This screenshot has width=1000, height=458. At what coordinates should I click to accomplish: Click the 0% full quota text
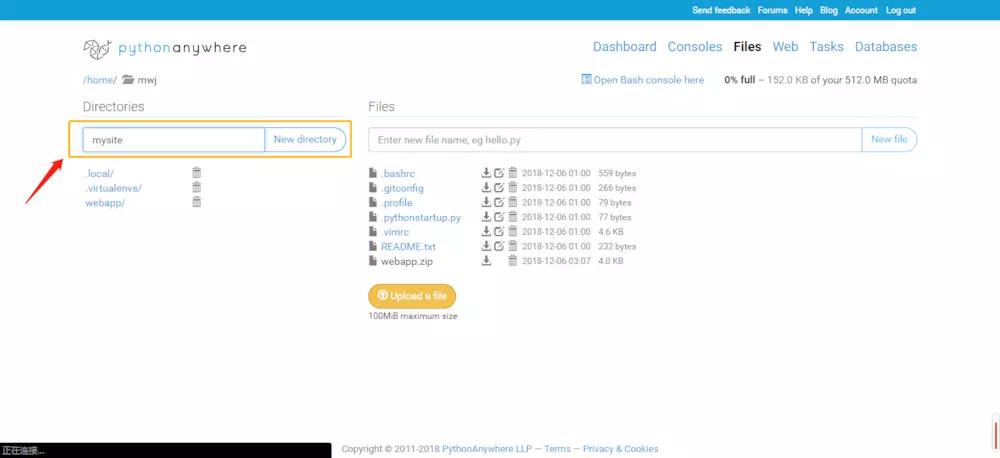click(x=740, y=80)
